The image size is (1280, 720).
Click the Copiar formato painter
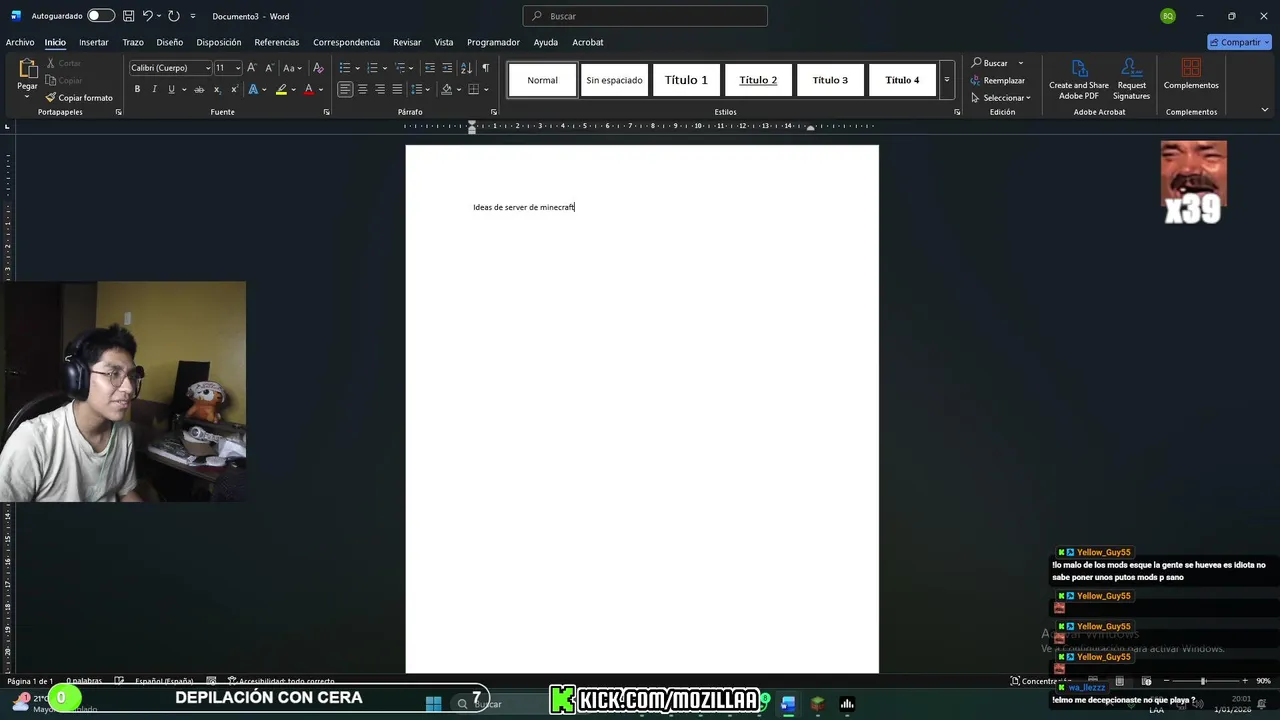click(79, 98)
